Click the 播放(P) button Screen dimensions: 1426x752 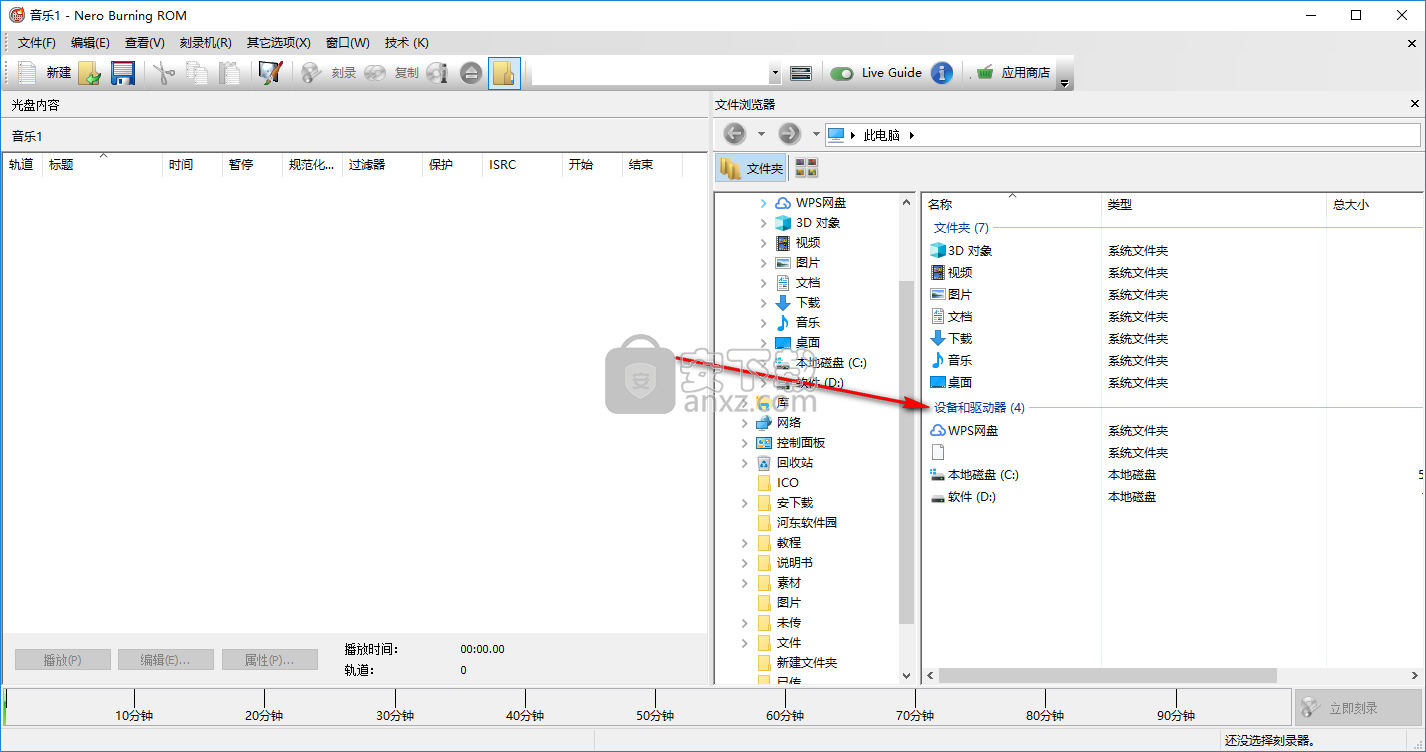point(63,660)
